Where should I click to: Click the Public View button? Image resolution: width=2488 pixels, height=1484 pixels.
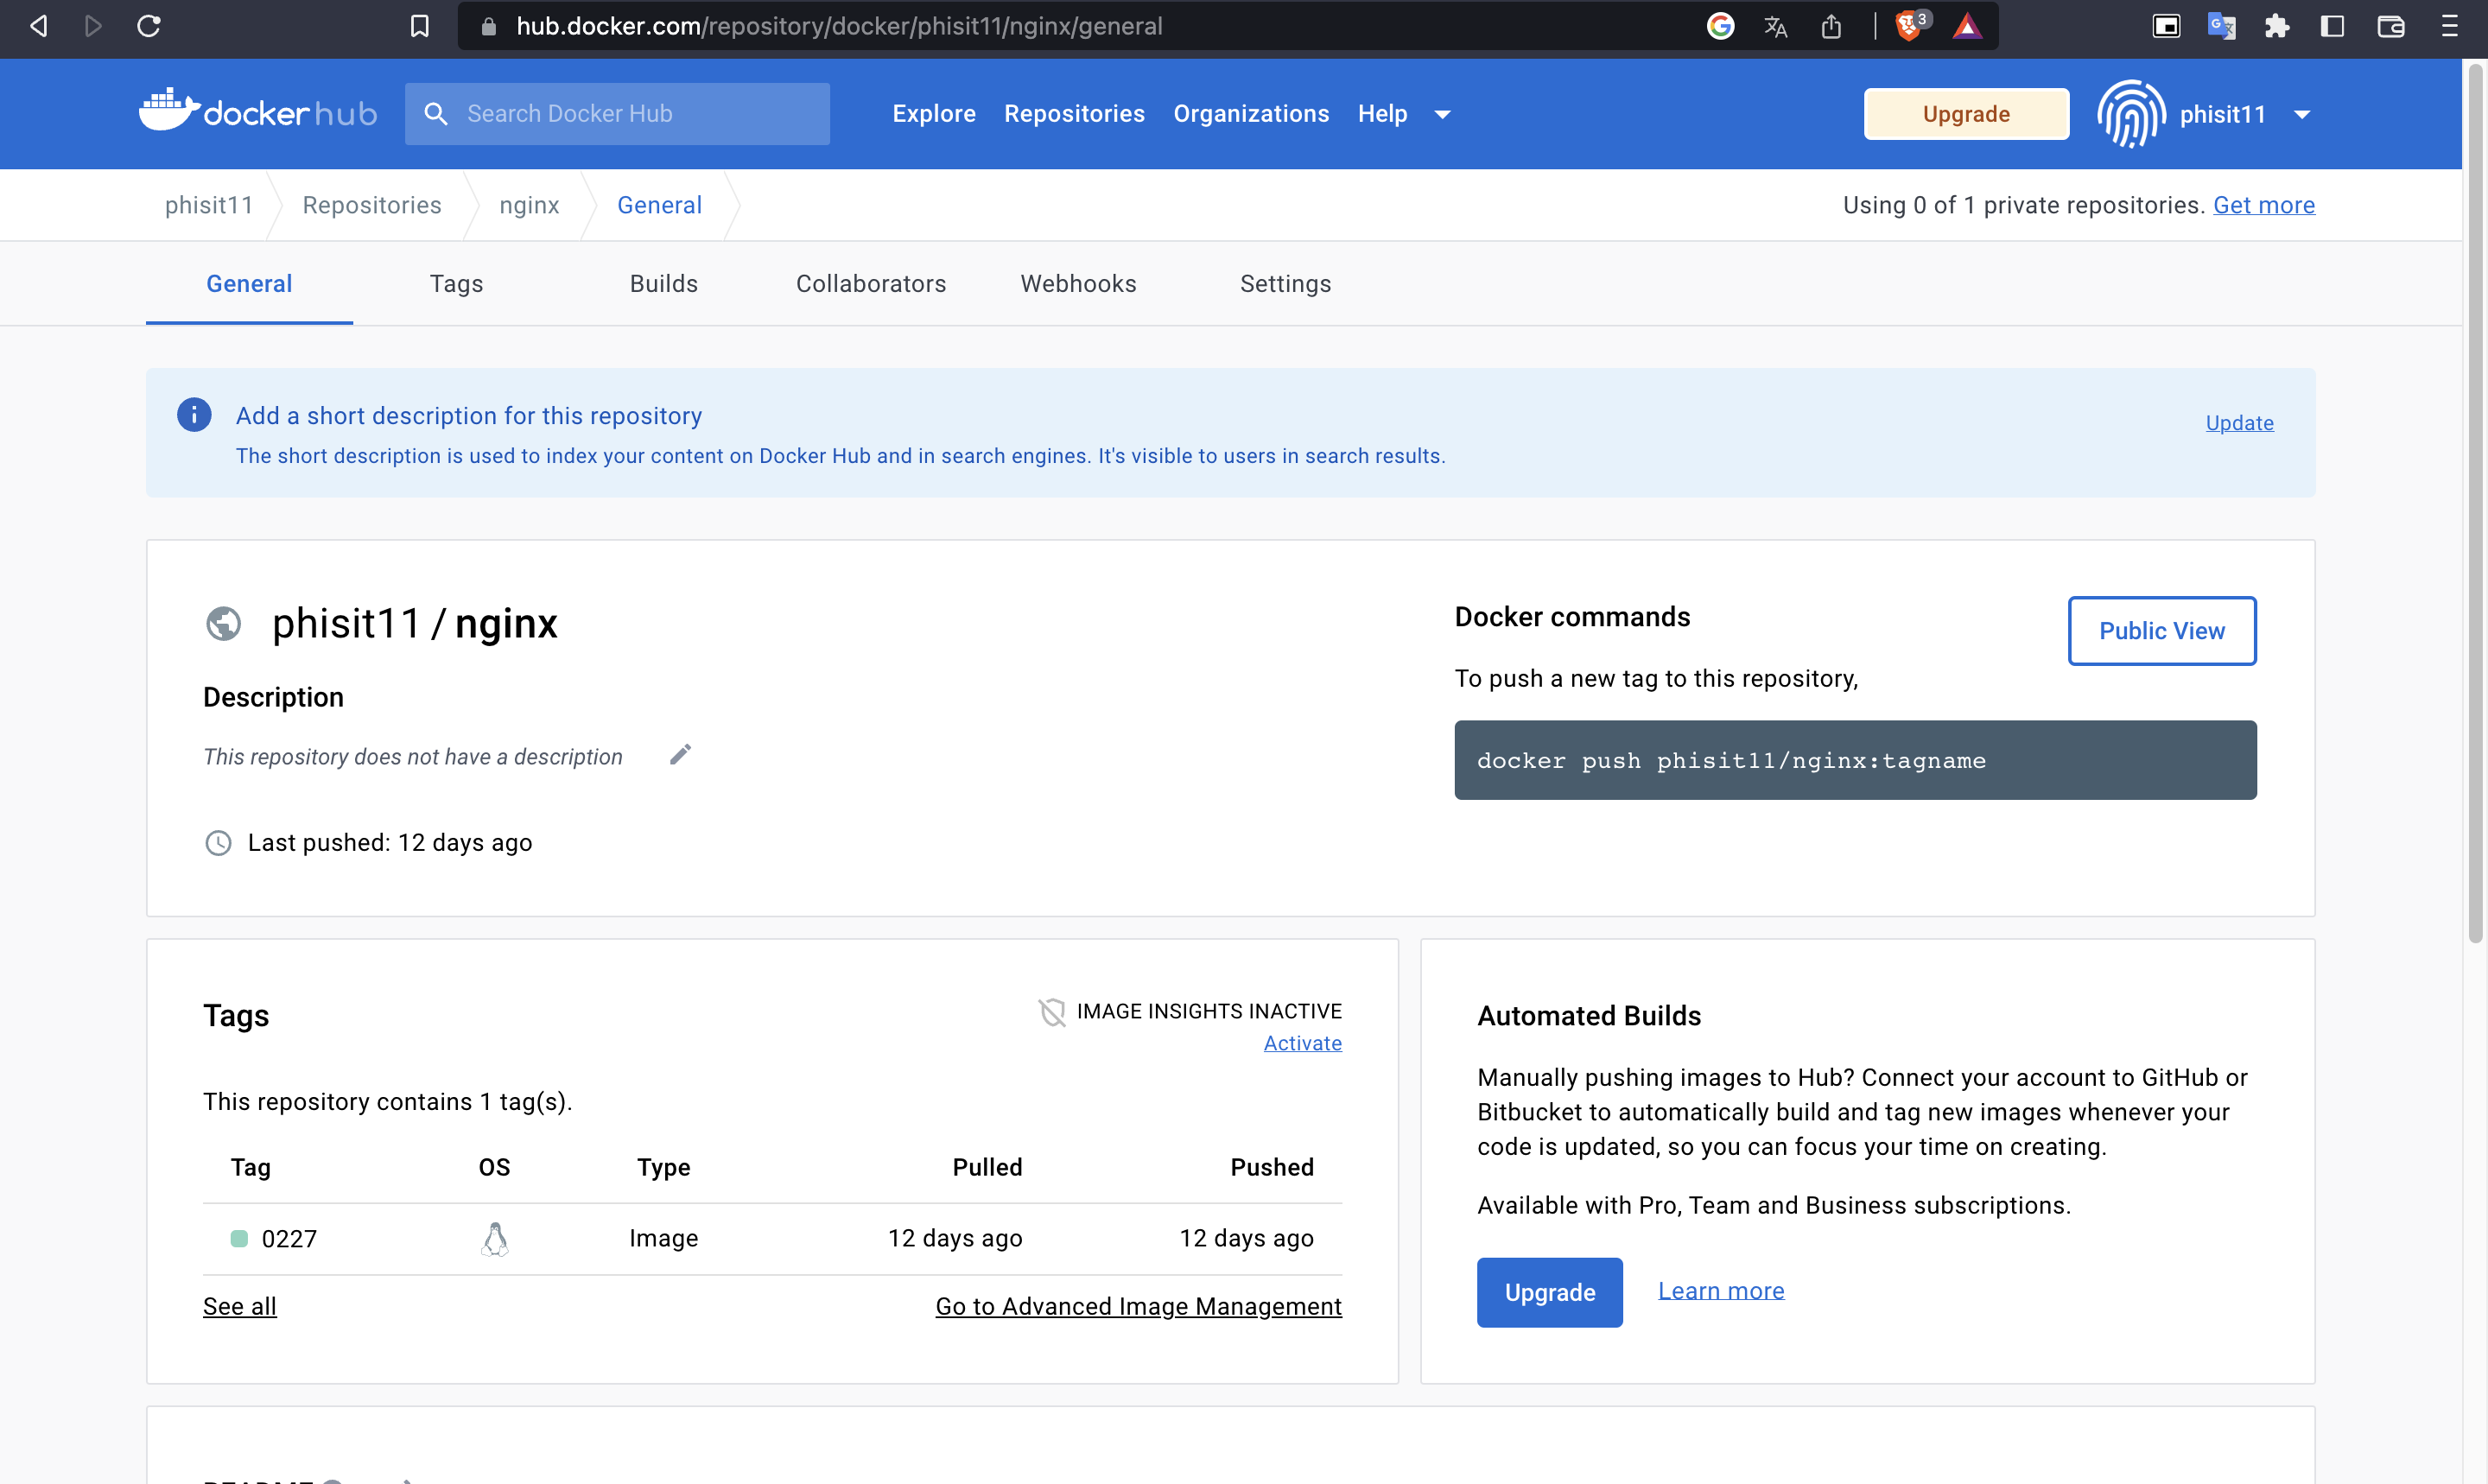click(x=2161, y=630)
